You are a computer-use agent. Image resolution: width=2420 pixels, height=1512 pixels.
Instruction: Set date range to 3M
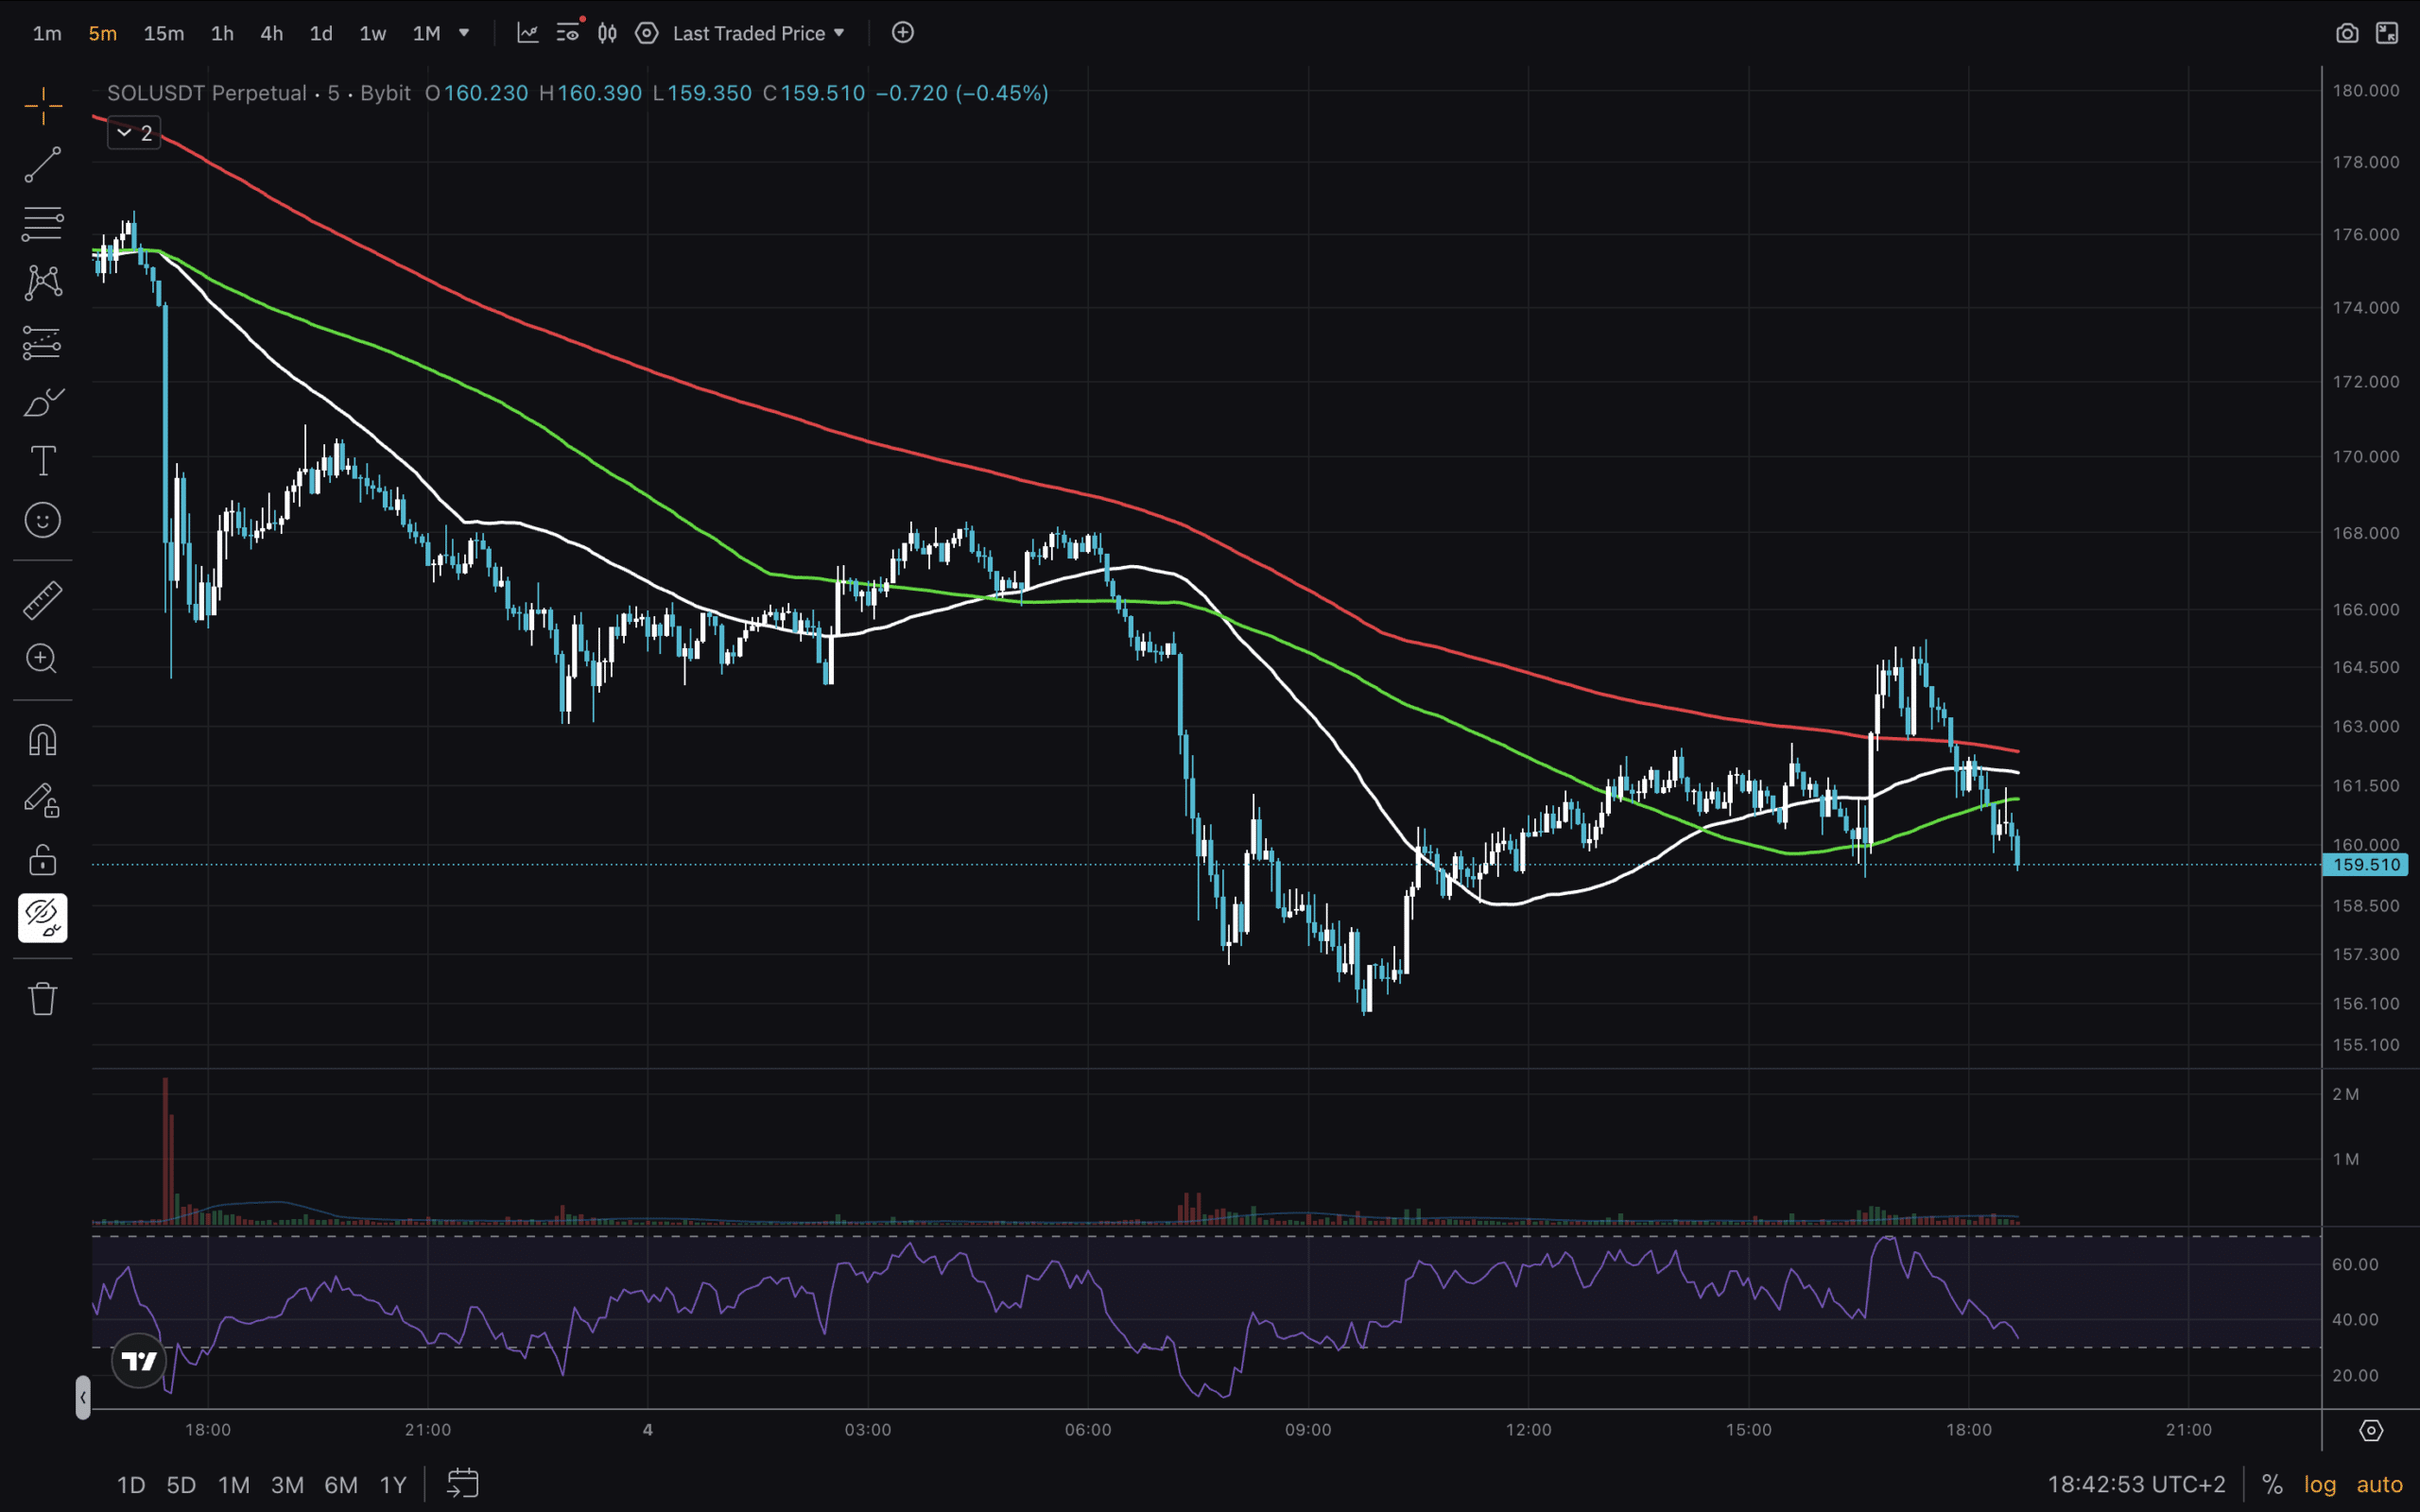click(287, 1484)
